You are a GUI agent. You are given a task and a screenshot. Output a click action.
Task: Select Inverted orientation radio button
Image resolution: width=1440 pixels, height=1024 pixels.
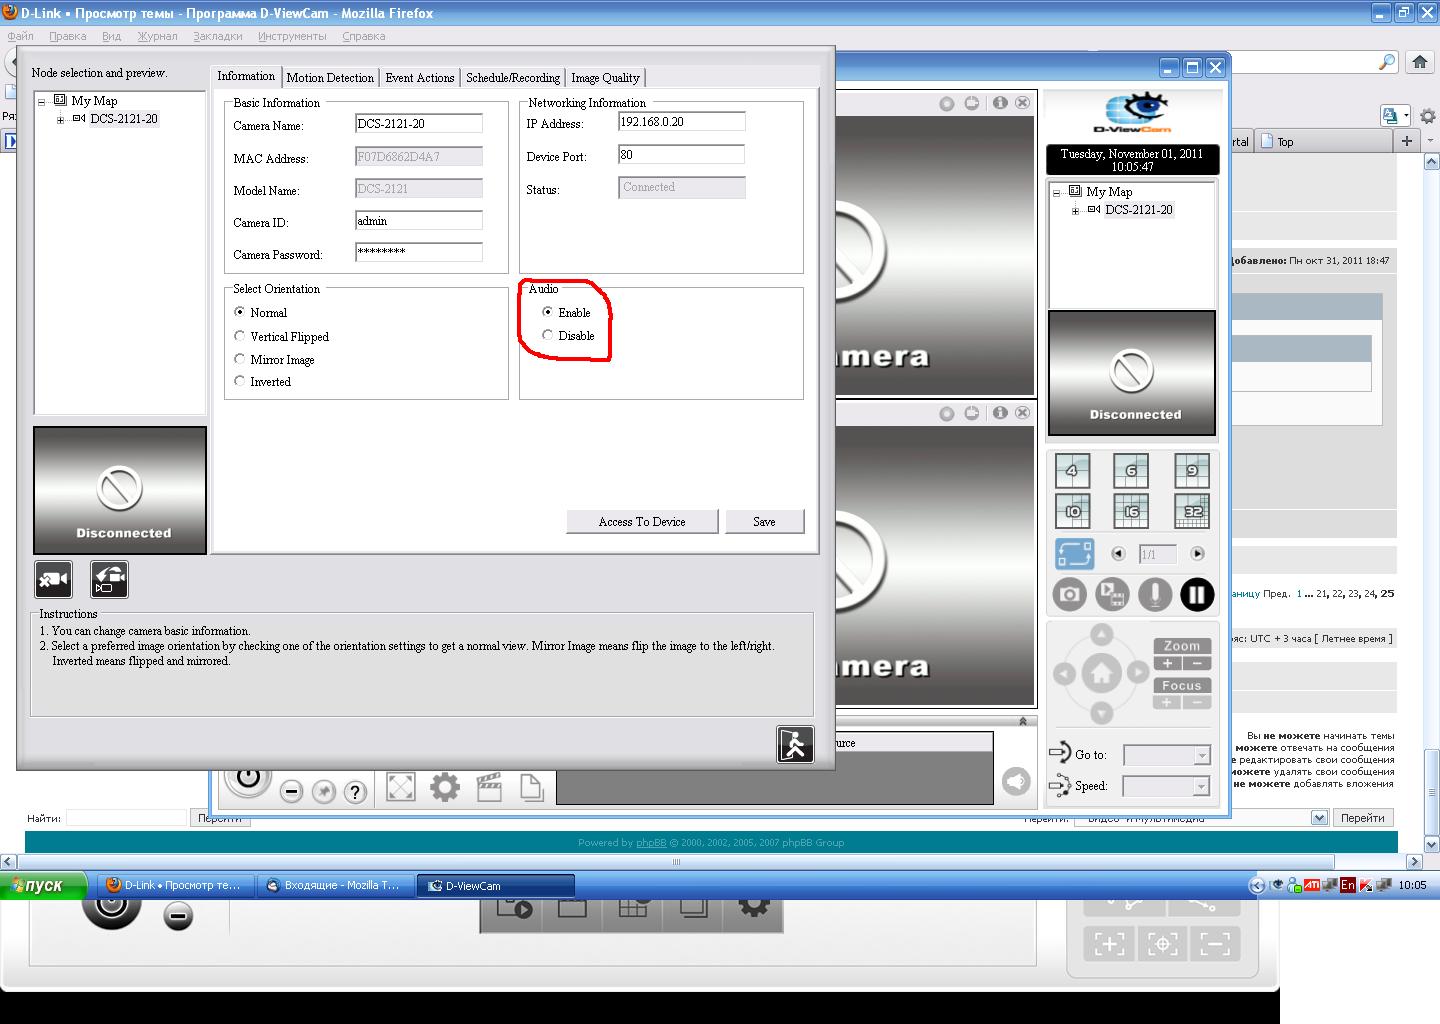239,381
